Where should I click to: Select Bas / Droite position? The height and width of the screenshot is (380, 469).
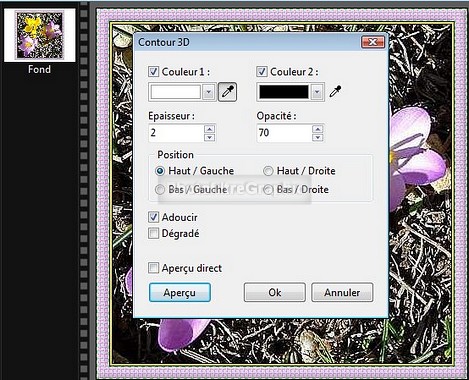click(x=268, y=190)
